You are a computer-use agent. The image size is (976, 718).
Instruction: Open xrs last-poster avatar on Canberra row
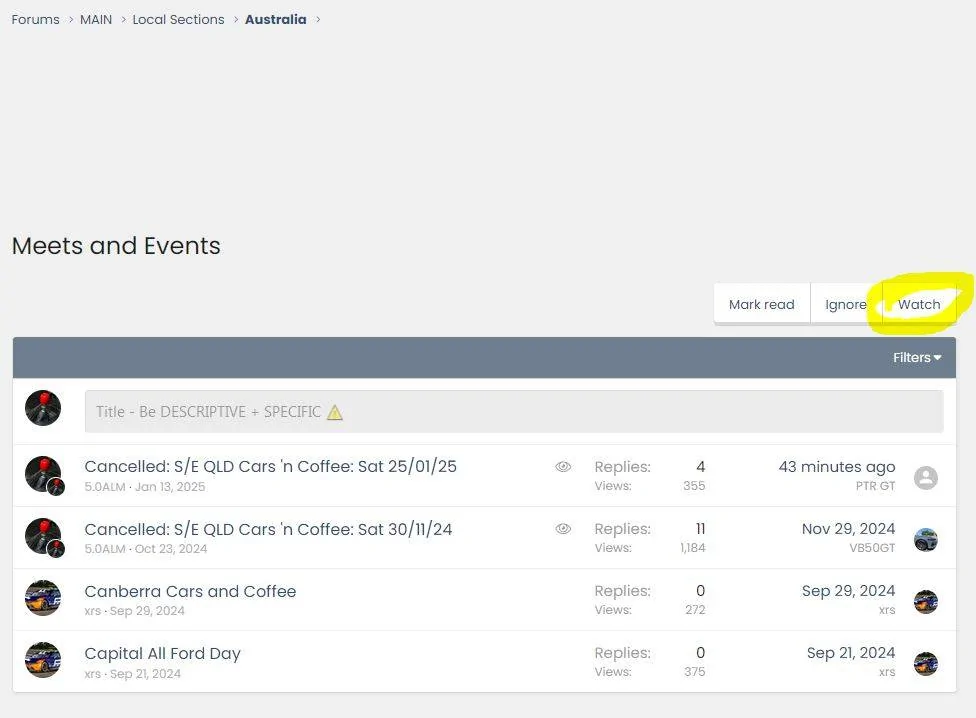point(926,602)
